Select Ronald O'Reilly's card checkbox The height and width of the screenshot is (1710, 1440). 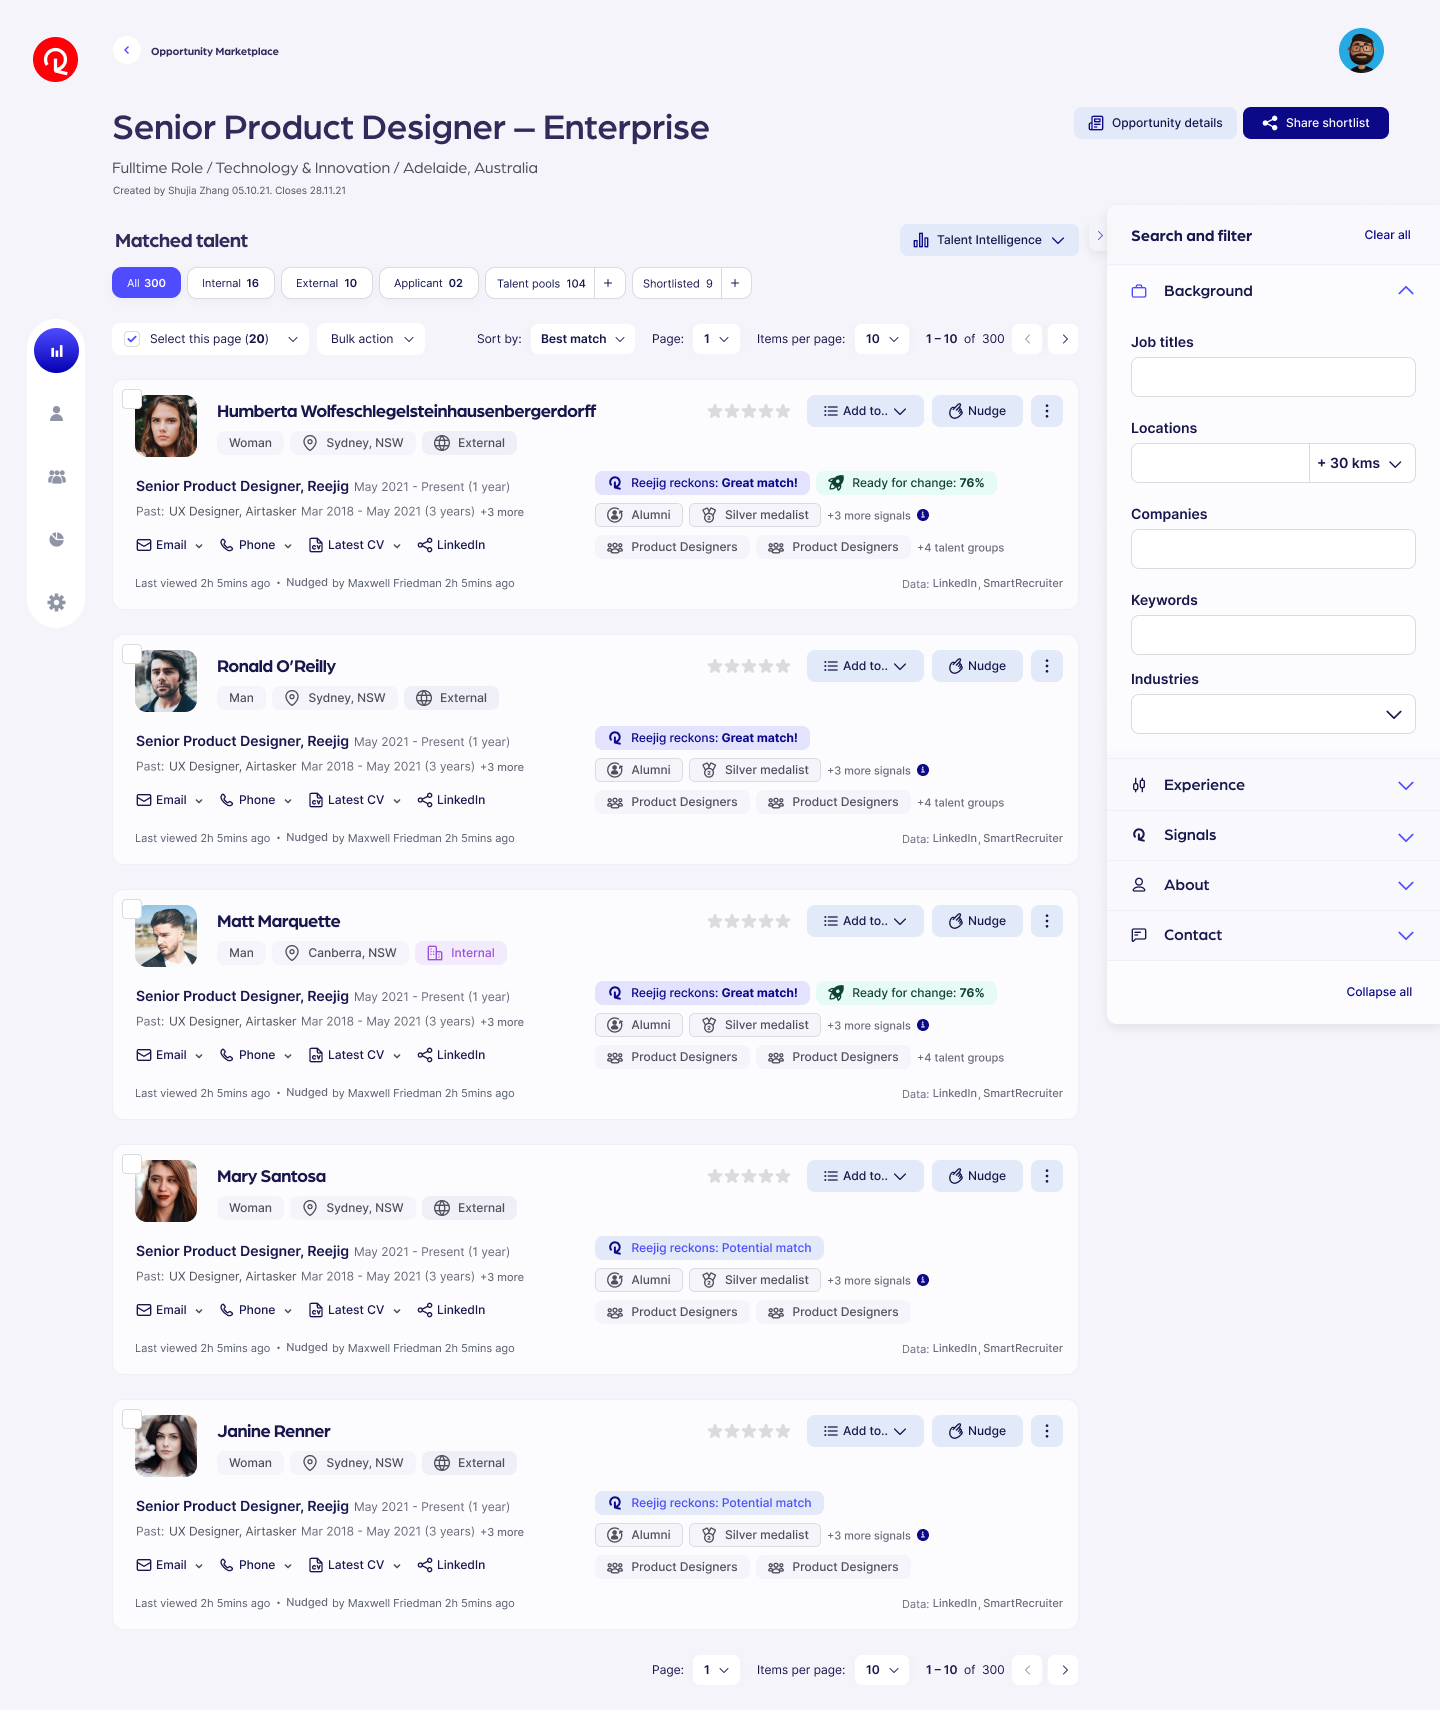(x=131, y=654)
